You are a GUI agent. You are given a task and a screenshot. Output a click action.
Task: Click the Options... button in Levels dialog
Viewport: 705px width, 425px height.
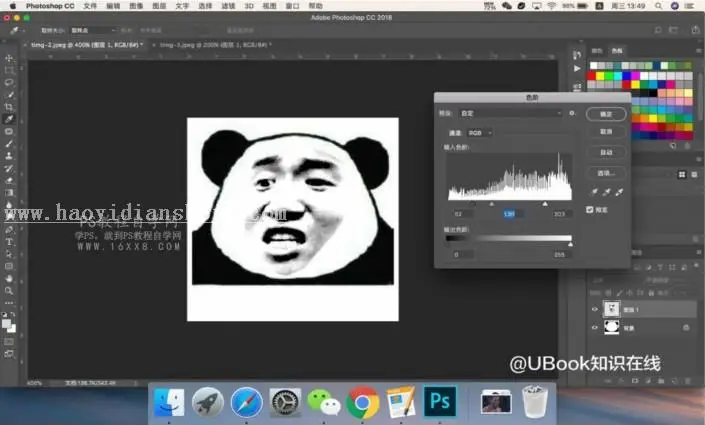coord(606,173)
